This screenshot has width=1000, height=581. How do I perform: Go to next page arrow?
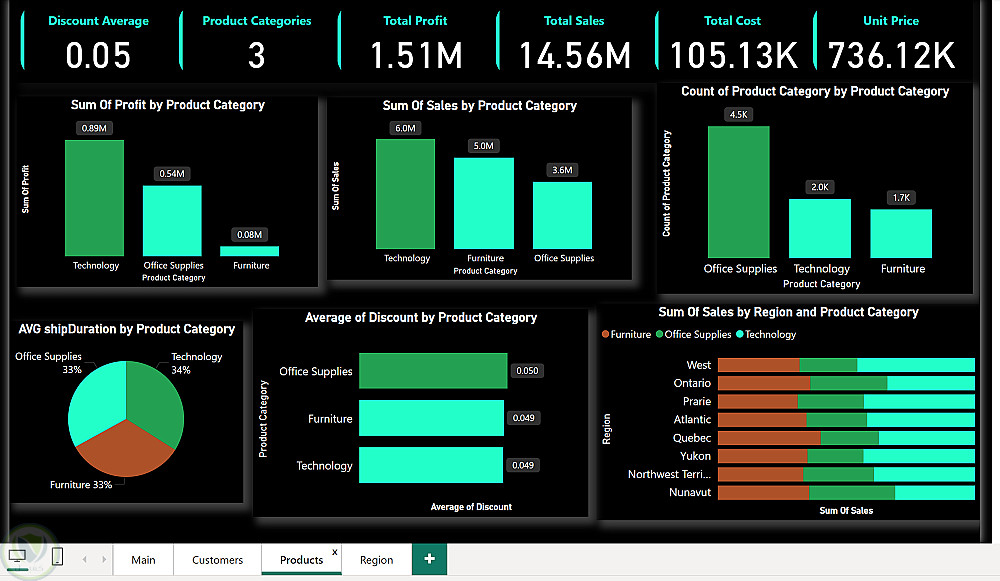coord(104,559)
